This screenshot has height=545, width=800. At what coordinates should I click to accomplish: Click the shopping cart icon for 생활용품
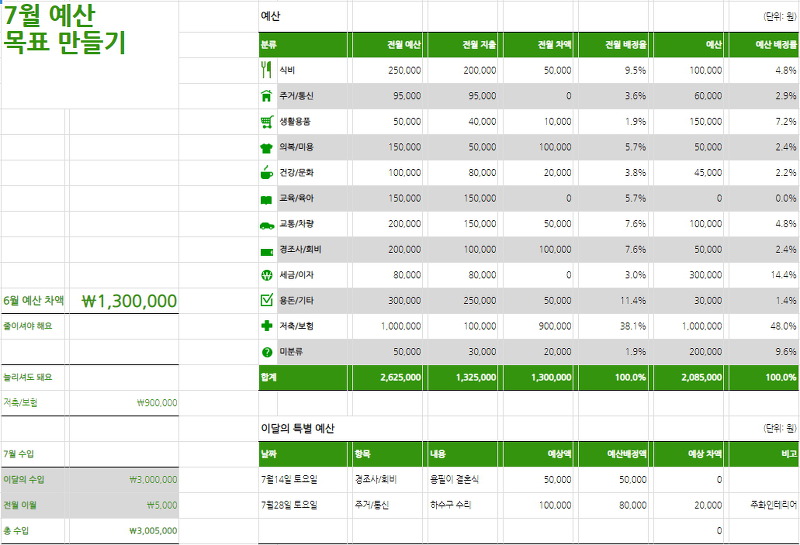pos(266,121)
